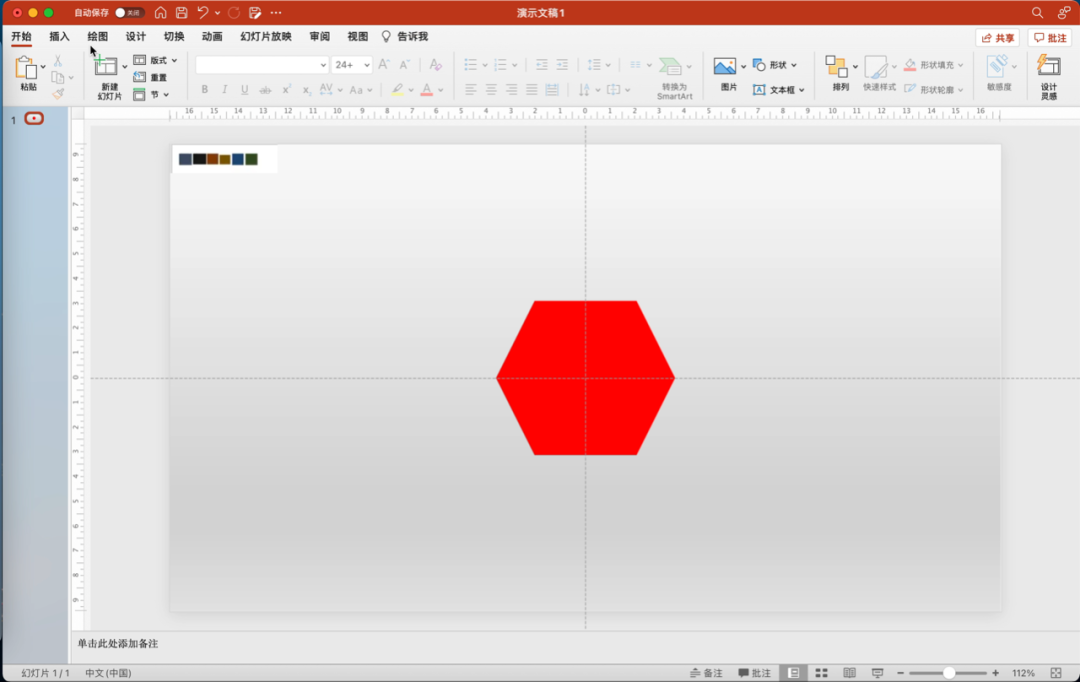This screenshot has height=682, width=1080.
Task: Open Design Ideas (设计灵感) pane
Action: pos(1048,76)
